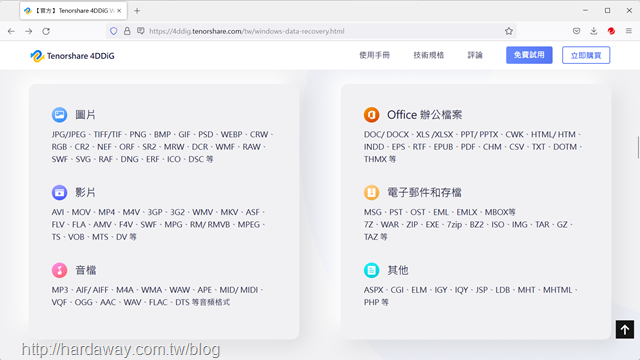The height and width of the screenshot is (360, 640).
Task: Click the 立即購買 buy now button
Action: click(586, 55)
